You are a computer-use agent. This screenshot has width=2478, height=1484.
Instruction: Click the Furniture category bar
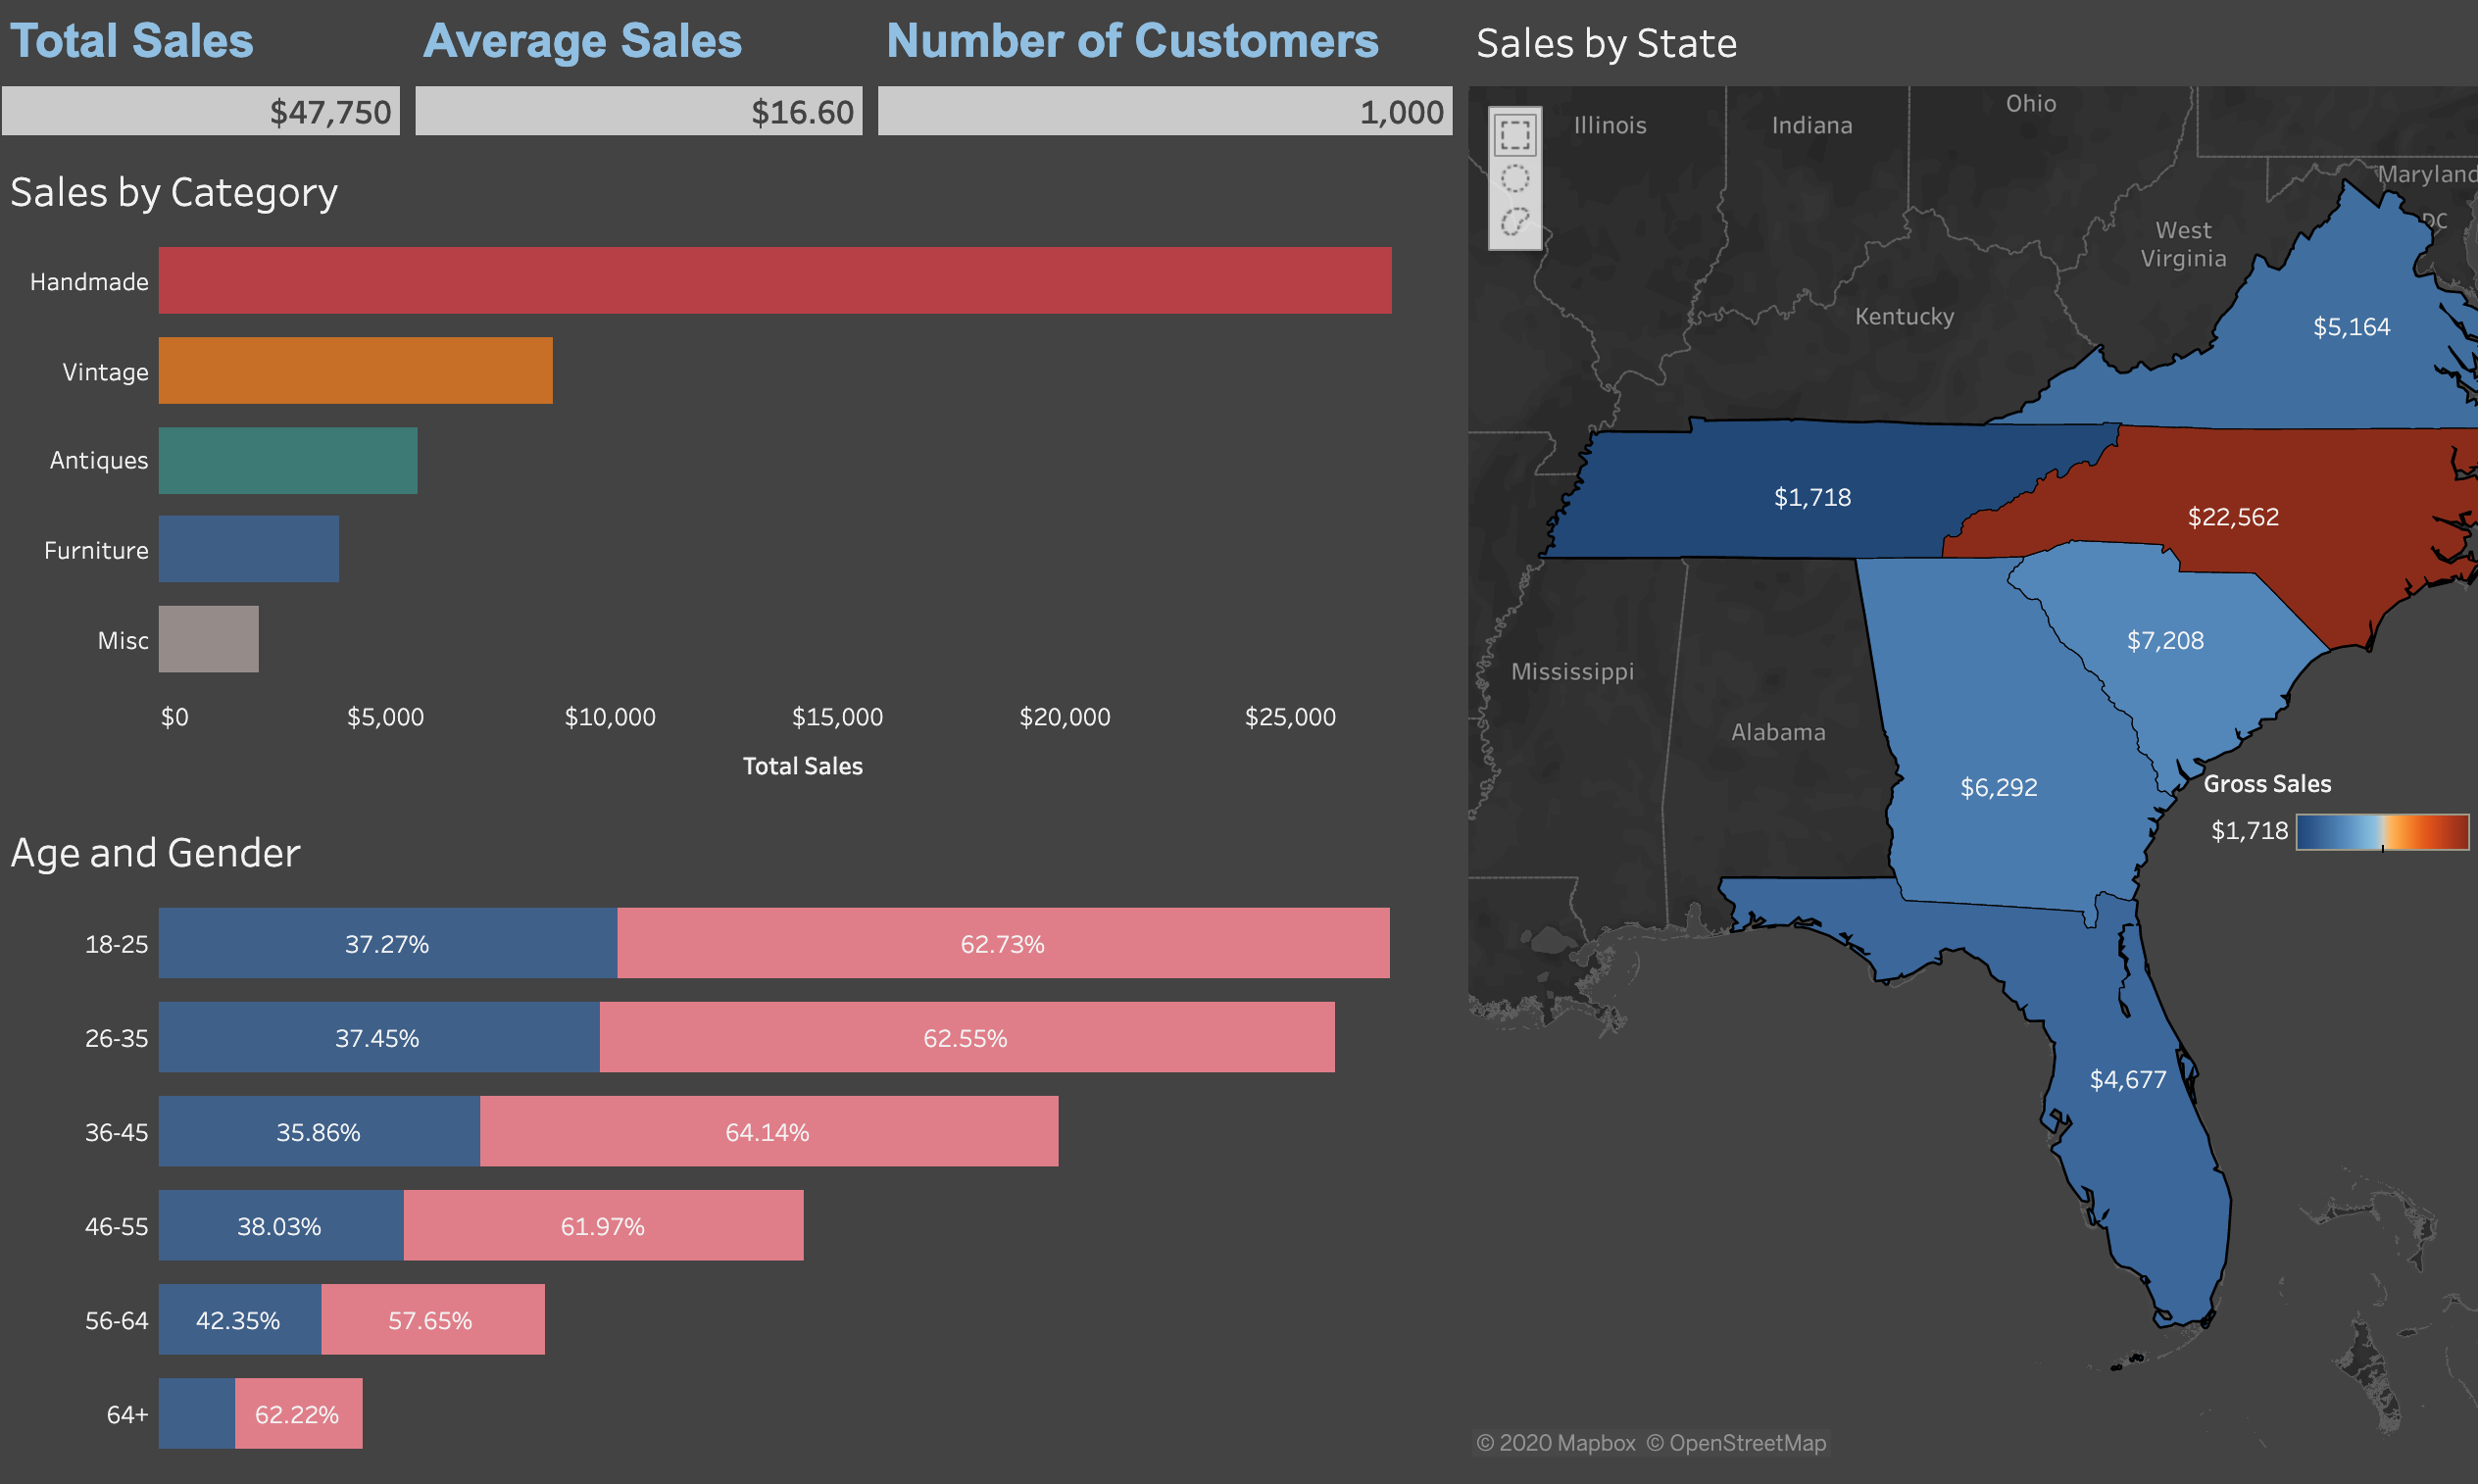pos(248,549)
